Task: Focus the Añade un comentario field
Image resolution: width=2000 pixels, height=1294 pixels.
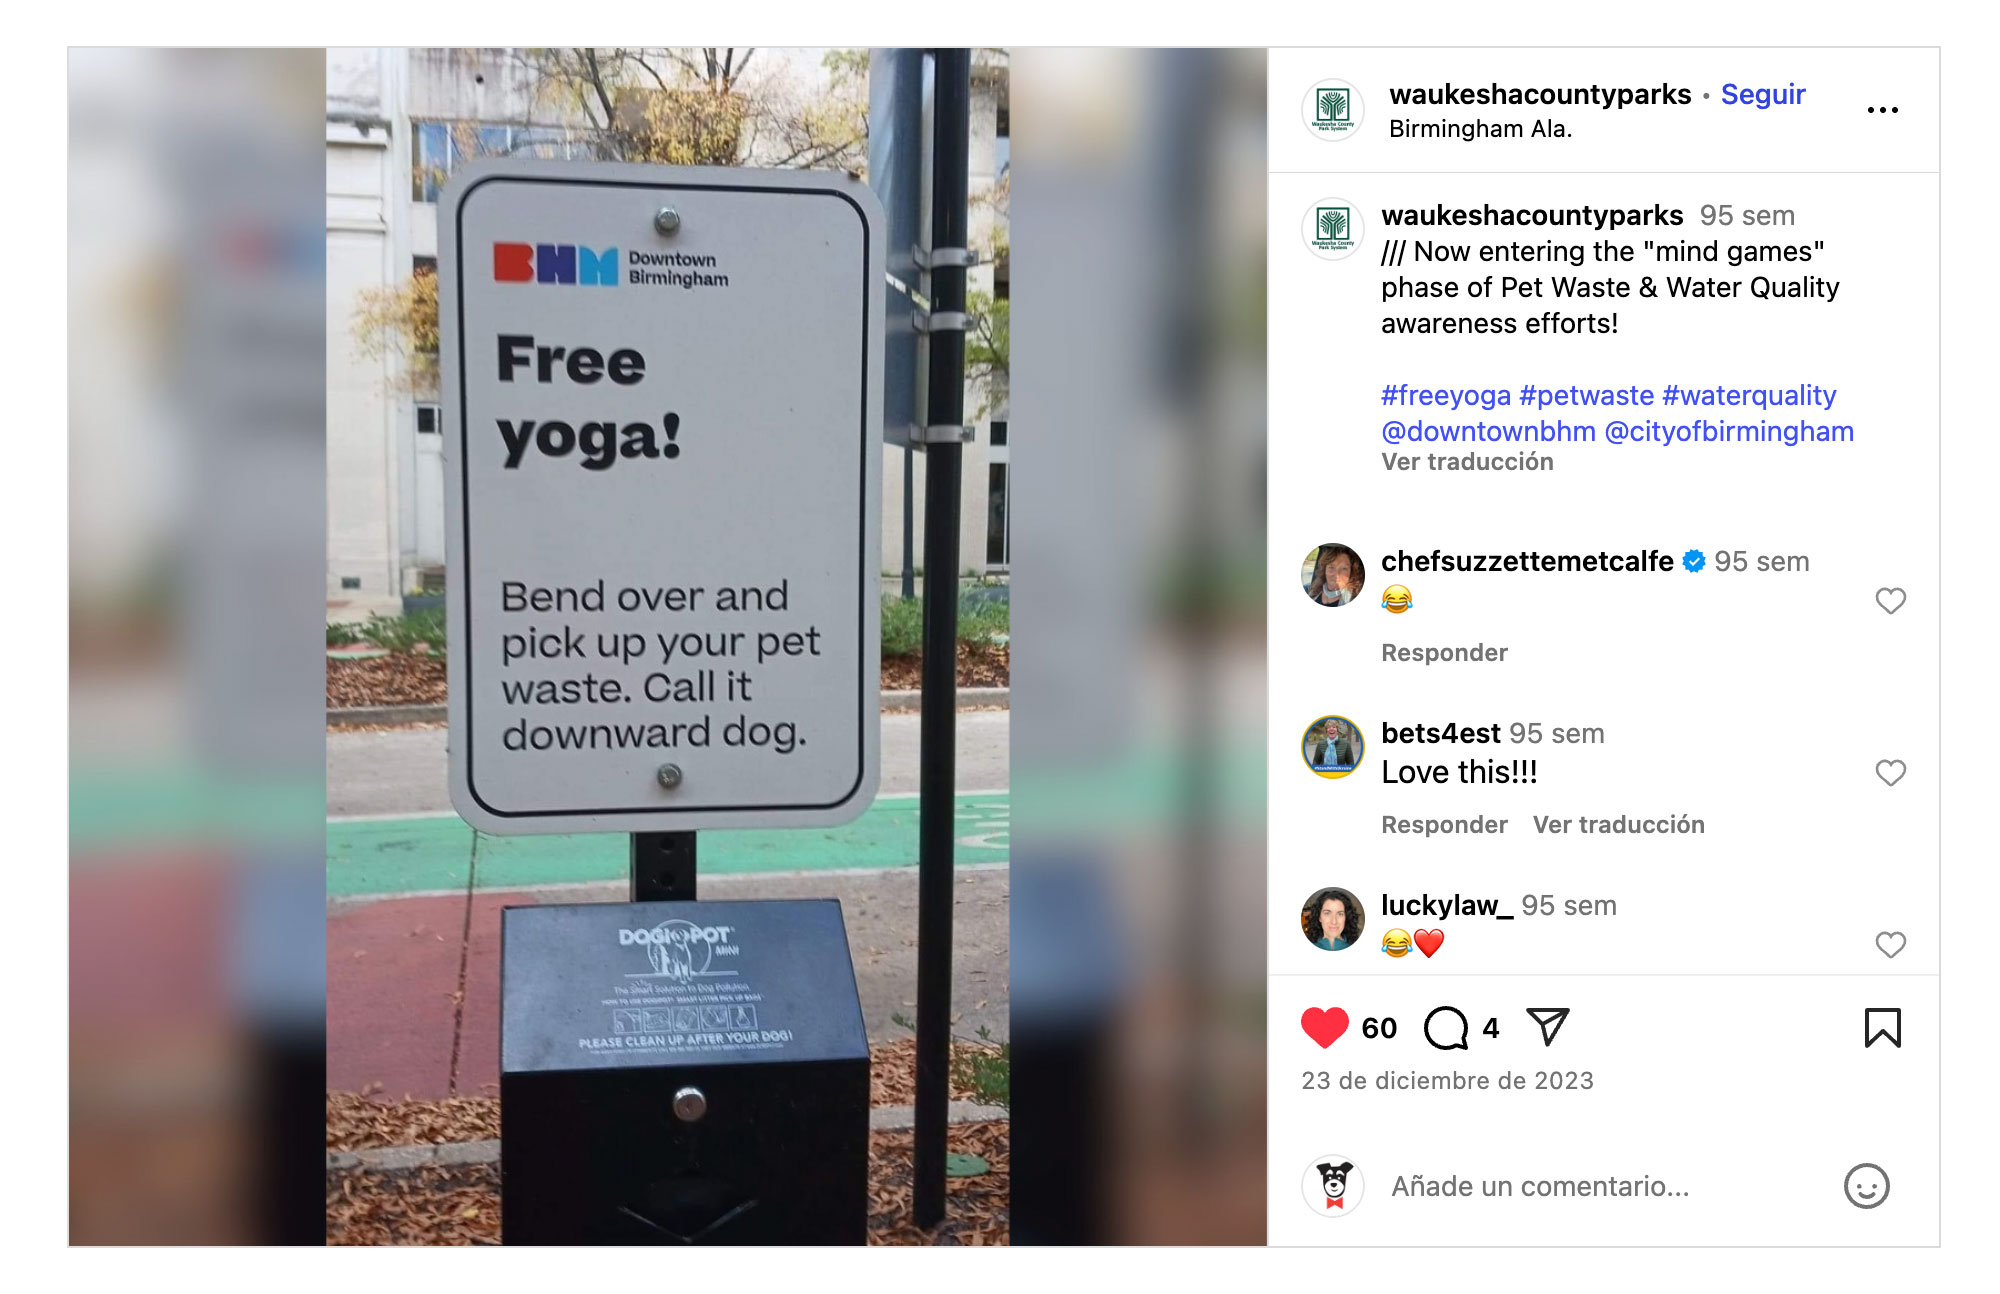Action: click(x=1600, y=1186)
